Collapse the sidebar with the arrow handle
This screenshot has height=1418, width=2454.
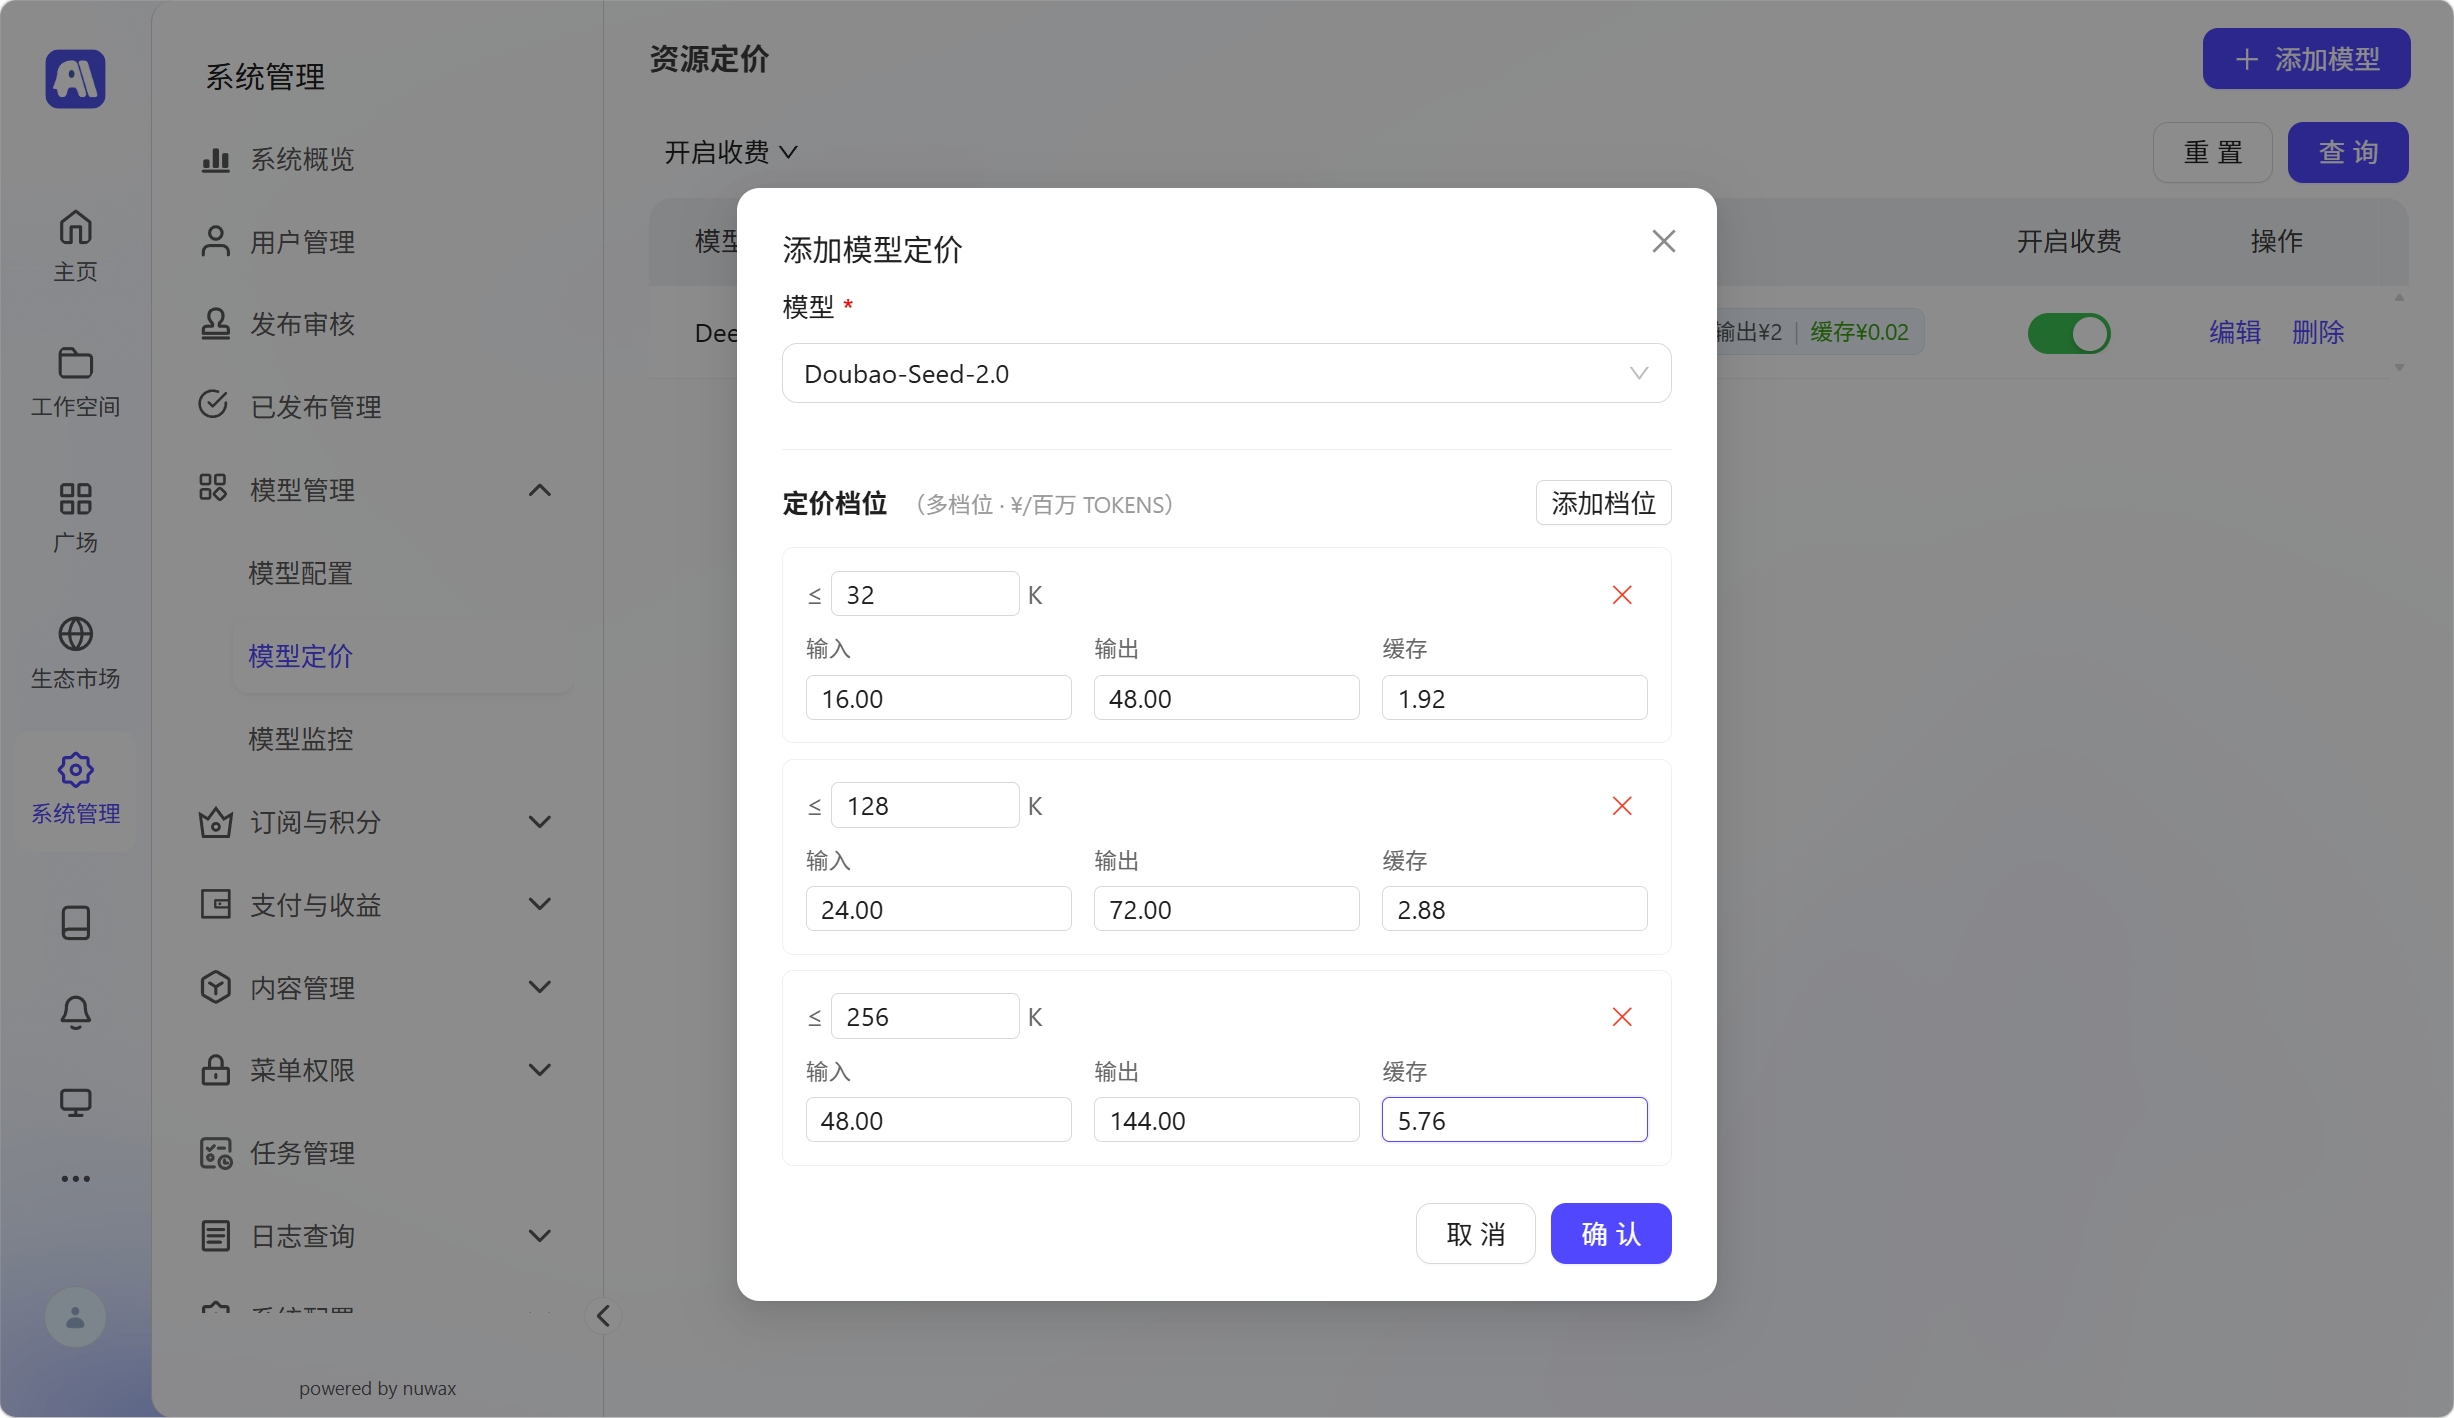[x=603, y=1316]
